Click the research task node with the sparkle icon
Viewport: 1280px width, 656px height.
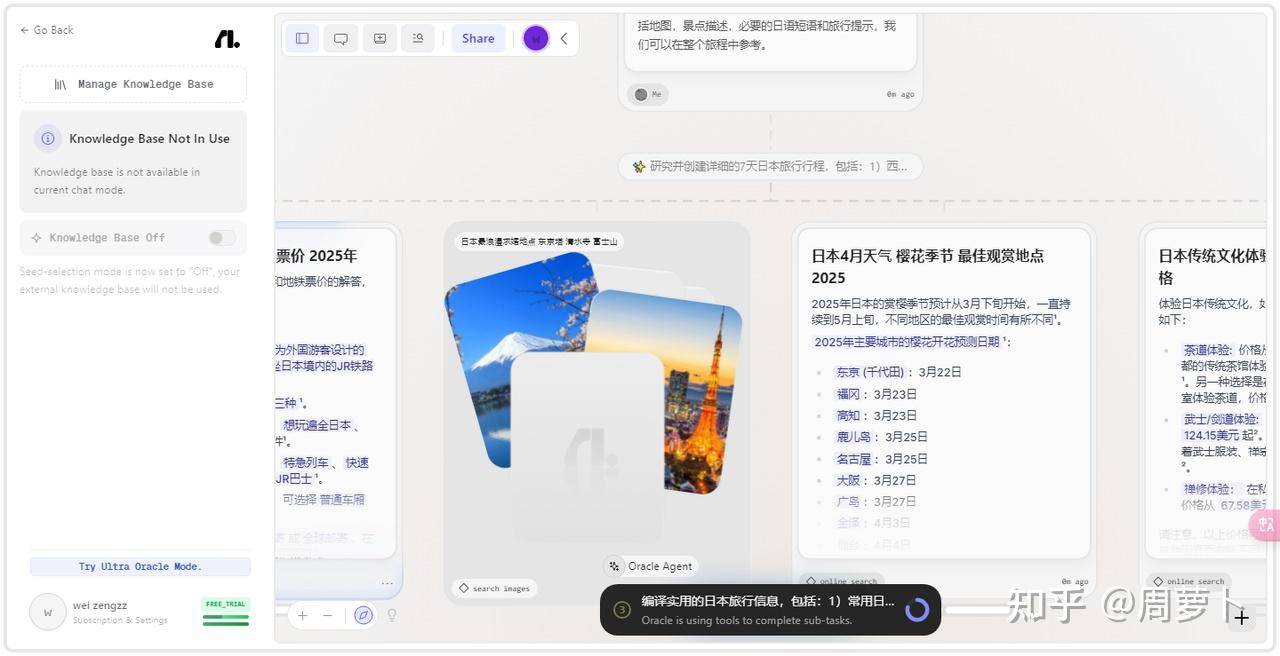(770, 166)
